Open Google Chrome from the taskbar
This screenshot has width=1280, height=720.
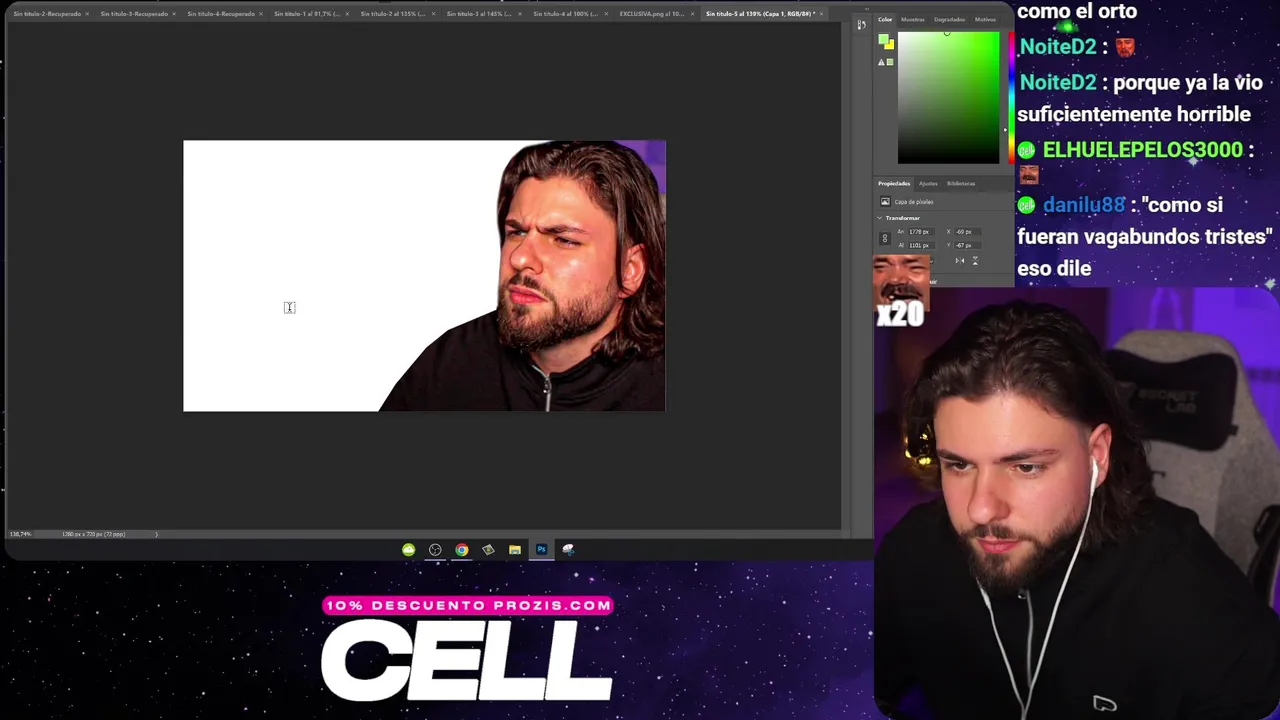coord(461,549)
